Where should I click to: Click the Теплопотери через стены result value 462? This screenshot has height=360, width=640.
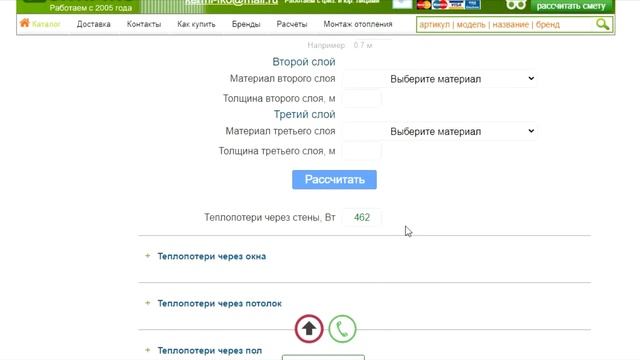pyautogui.click(x=362, y=218)
